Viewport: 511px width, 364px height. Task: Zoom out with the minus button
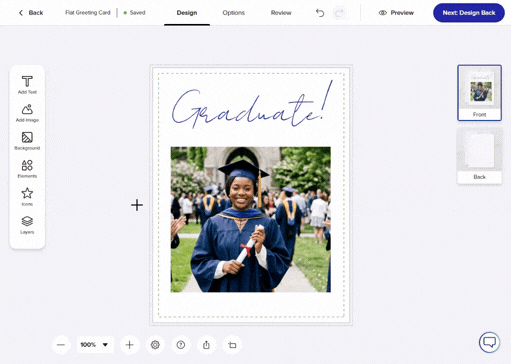point(61,345)
